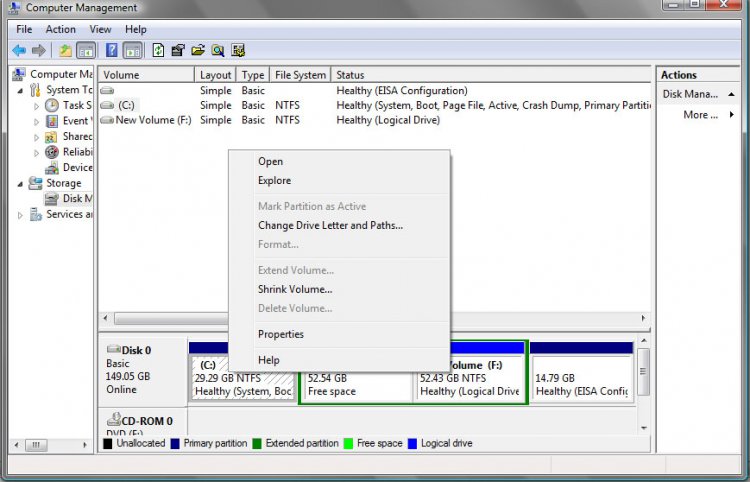Click the Volume column header
750x482 pixels.
(x=145, y=75)
